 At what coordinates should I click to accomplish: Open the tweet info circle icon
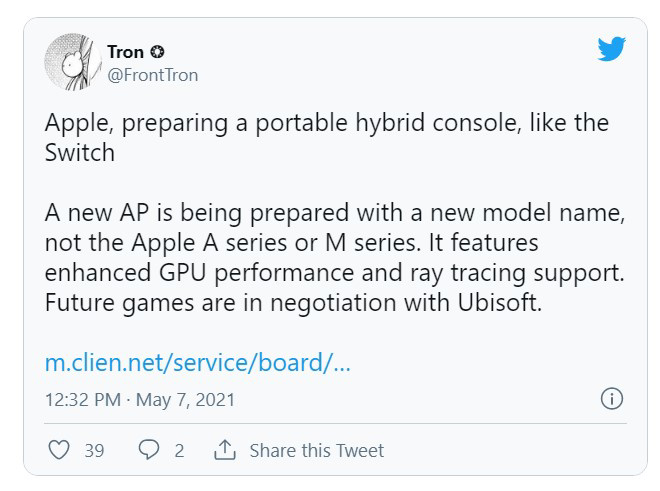[x=611, y=399]
